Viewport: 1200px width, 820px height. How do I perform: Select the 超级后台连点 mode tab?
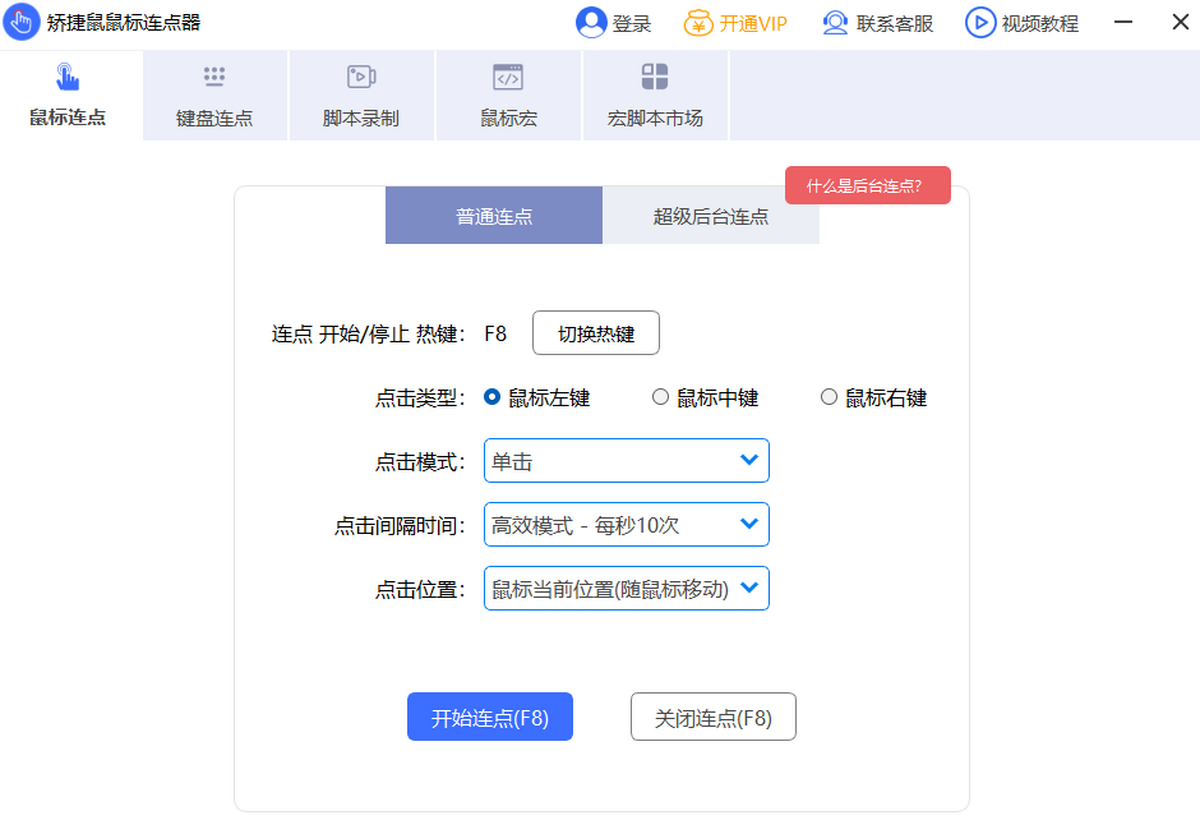click(x=711, y=215)
